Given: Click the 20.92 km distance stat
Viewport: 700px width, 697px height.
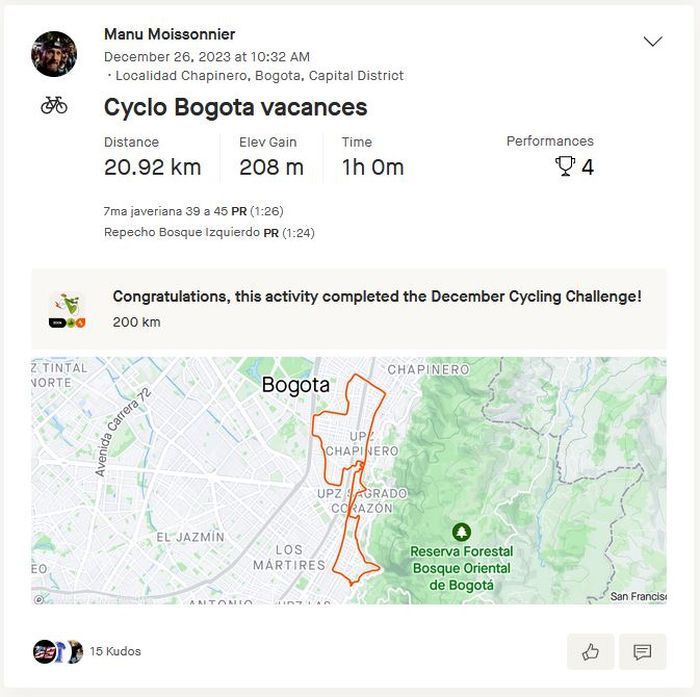Looking at the screenshot, I should tap(152, 167).
